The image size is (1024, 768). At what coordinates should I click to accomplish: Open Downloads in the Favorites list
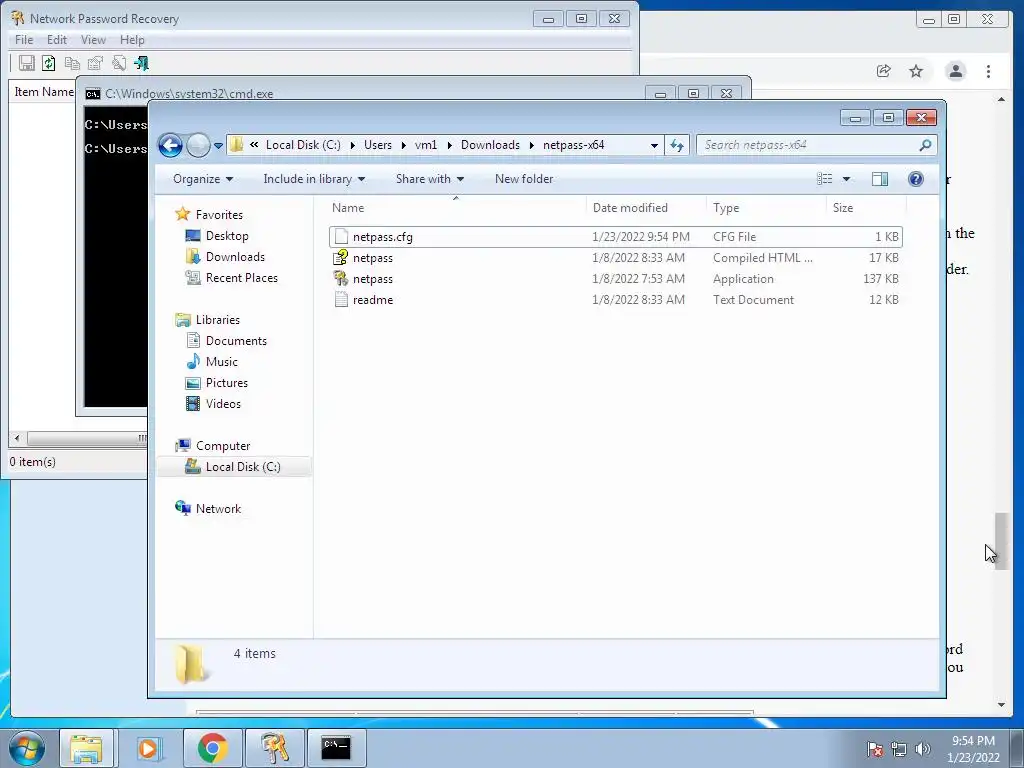click(235, 257)
